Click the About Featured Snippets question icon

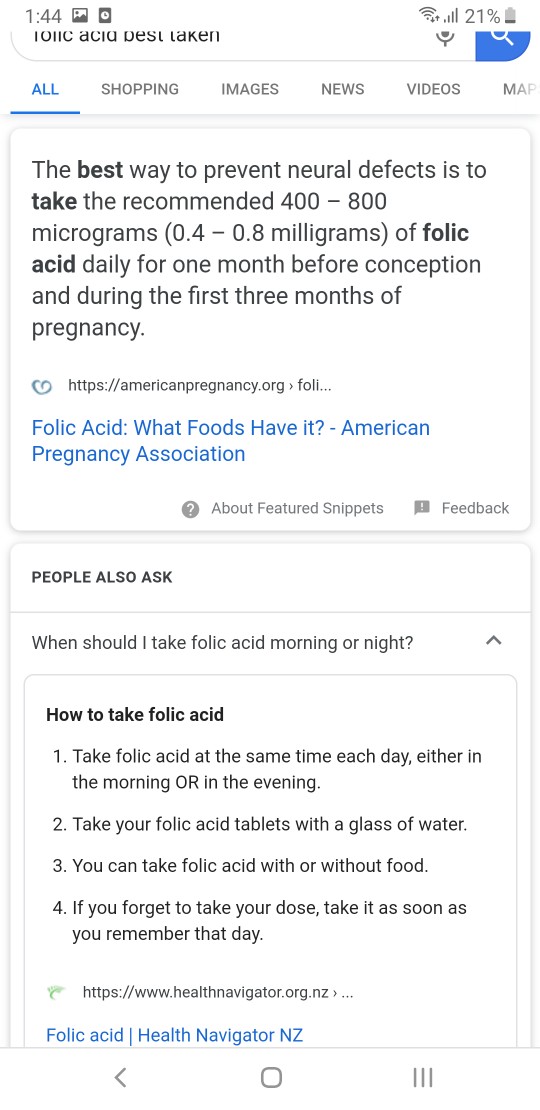190,509
